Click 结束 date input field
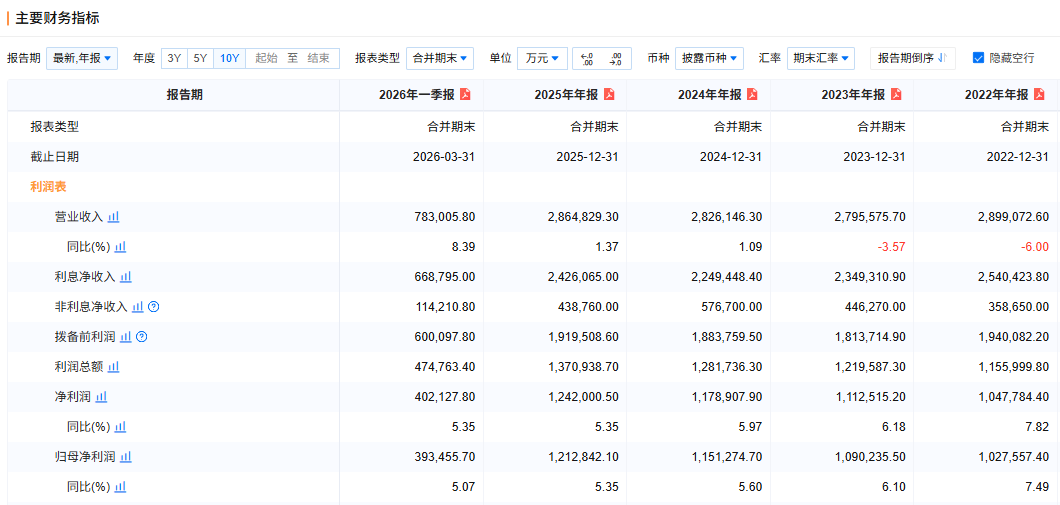This screenshot has width=1060, height=505. click(x=318, y=58)
